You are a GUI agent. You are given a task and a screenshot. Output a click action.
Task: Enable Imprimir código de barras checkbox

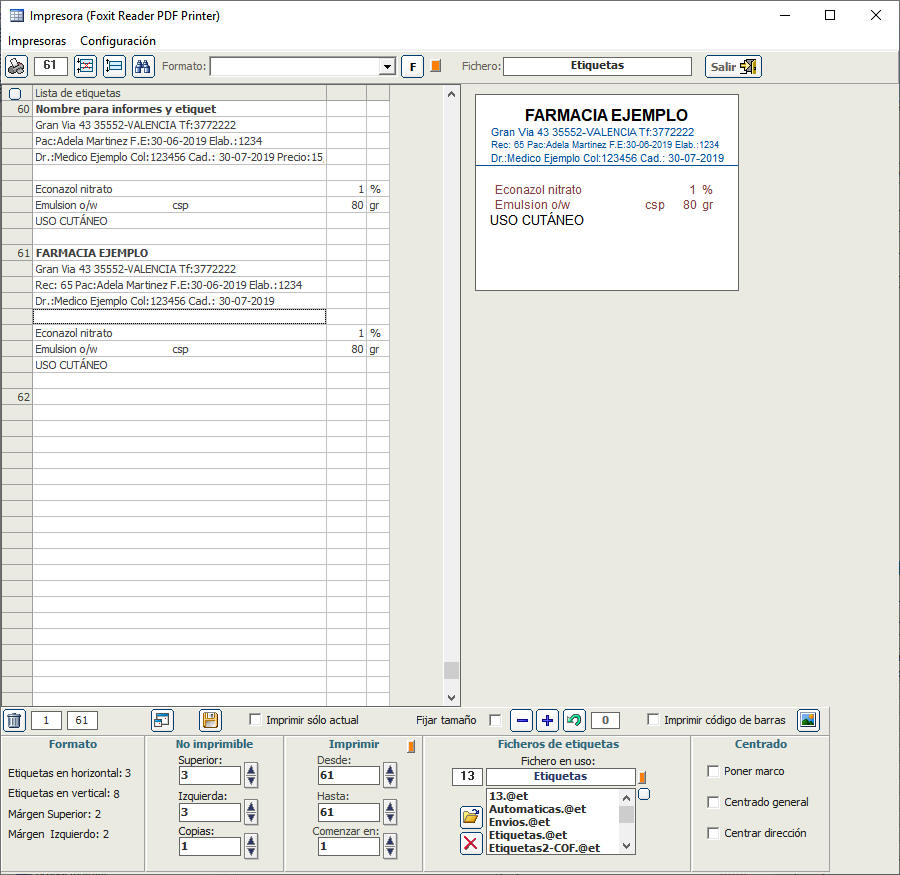coord(653,719)
